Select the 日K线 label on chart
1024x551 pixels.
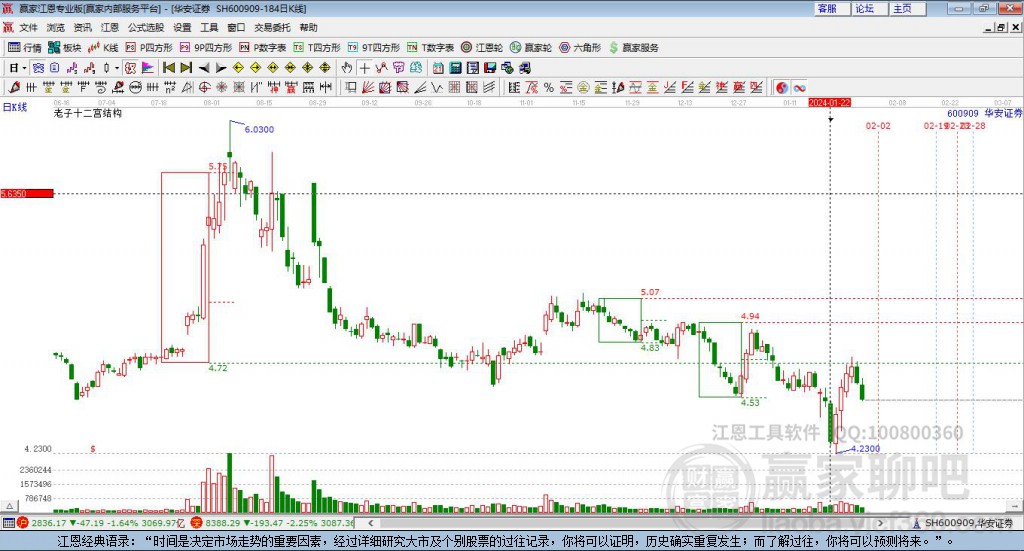tap(15, 107)
